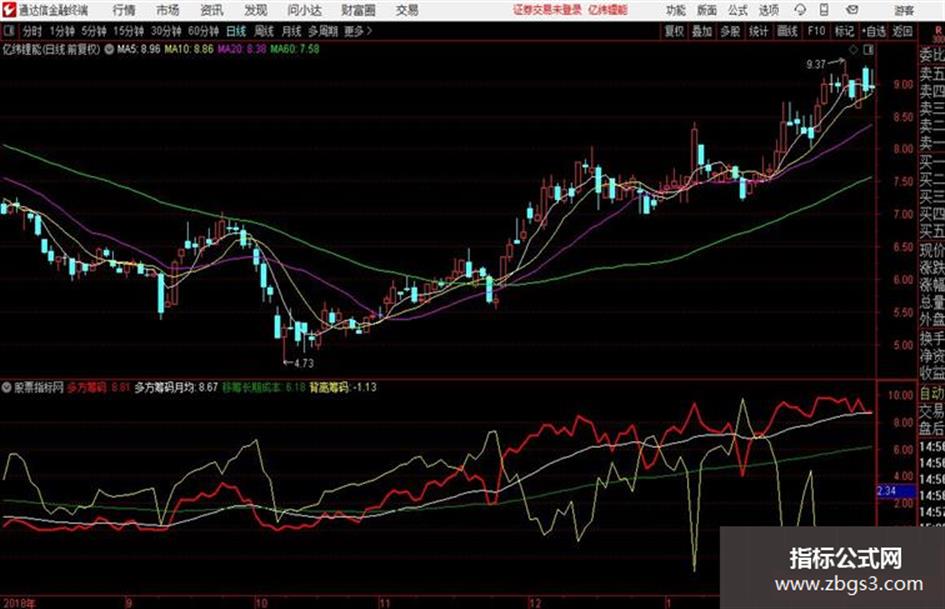This screenshot has height=609, width=945.
Task: Click the 股票指标网 indicator name
Action: [39, 387]
